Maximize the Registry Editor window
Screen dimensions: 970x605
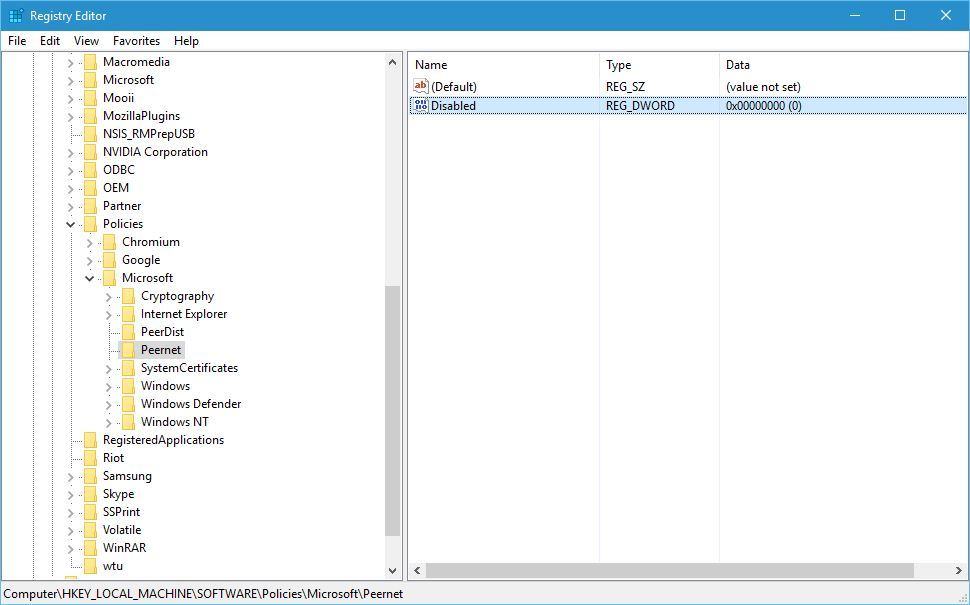pyautogui.click(x=900, y=15)
